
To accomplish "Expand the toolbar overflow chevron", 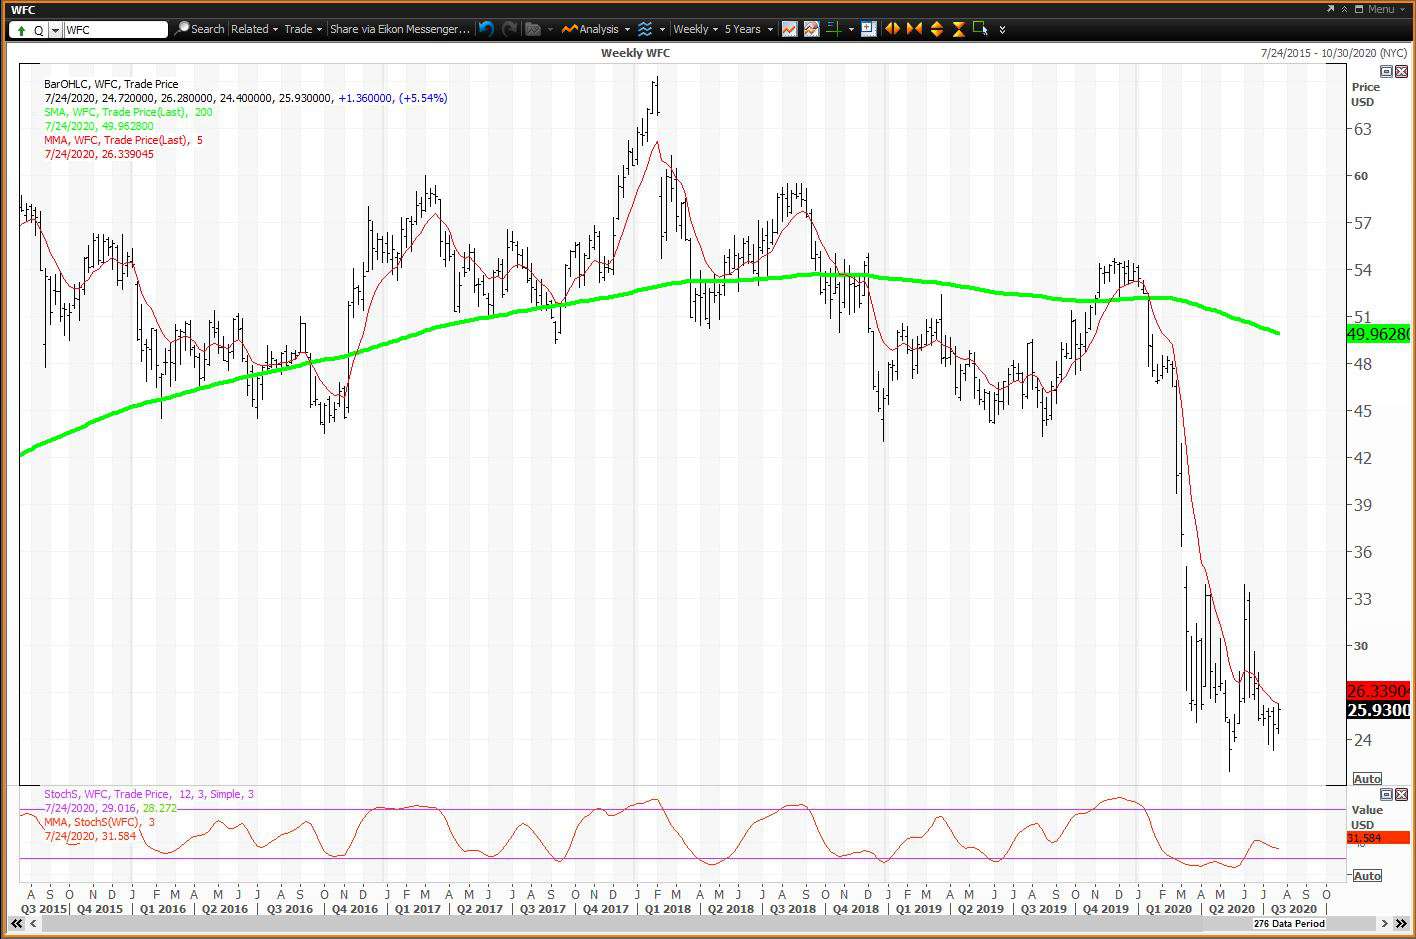I will 1002,30.
